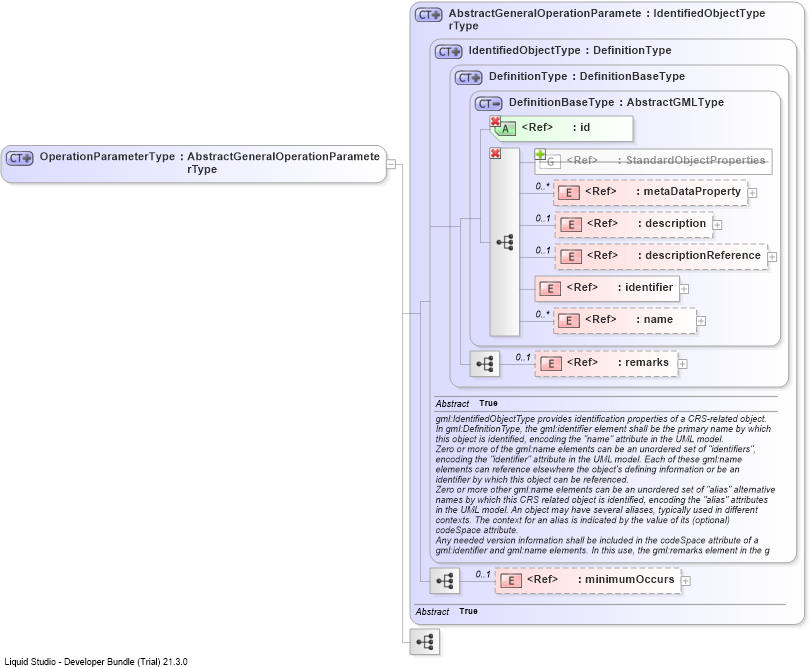The width and height of the screenshot is (809, 667).
Task: Select the sequence icon in the tall bar
Action: click(x=505, y=242)
